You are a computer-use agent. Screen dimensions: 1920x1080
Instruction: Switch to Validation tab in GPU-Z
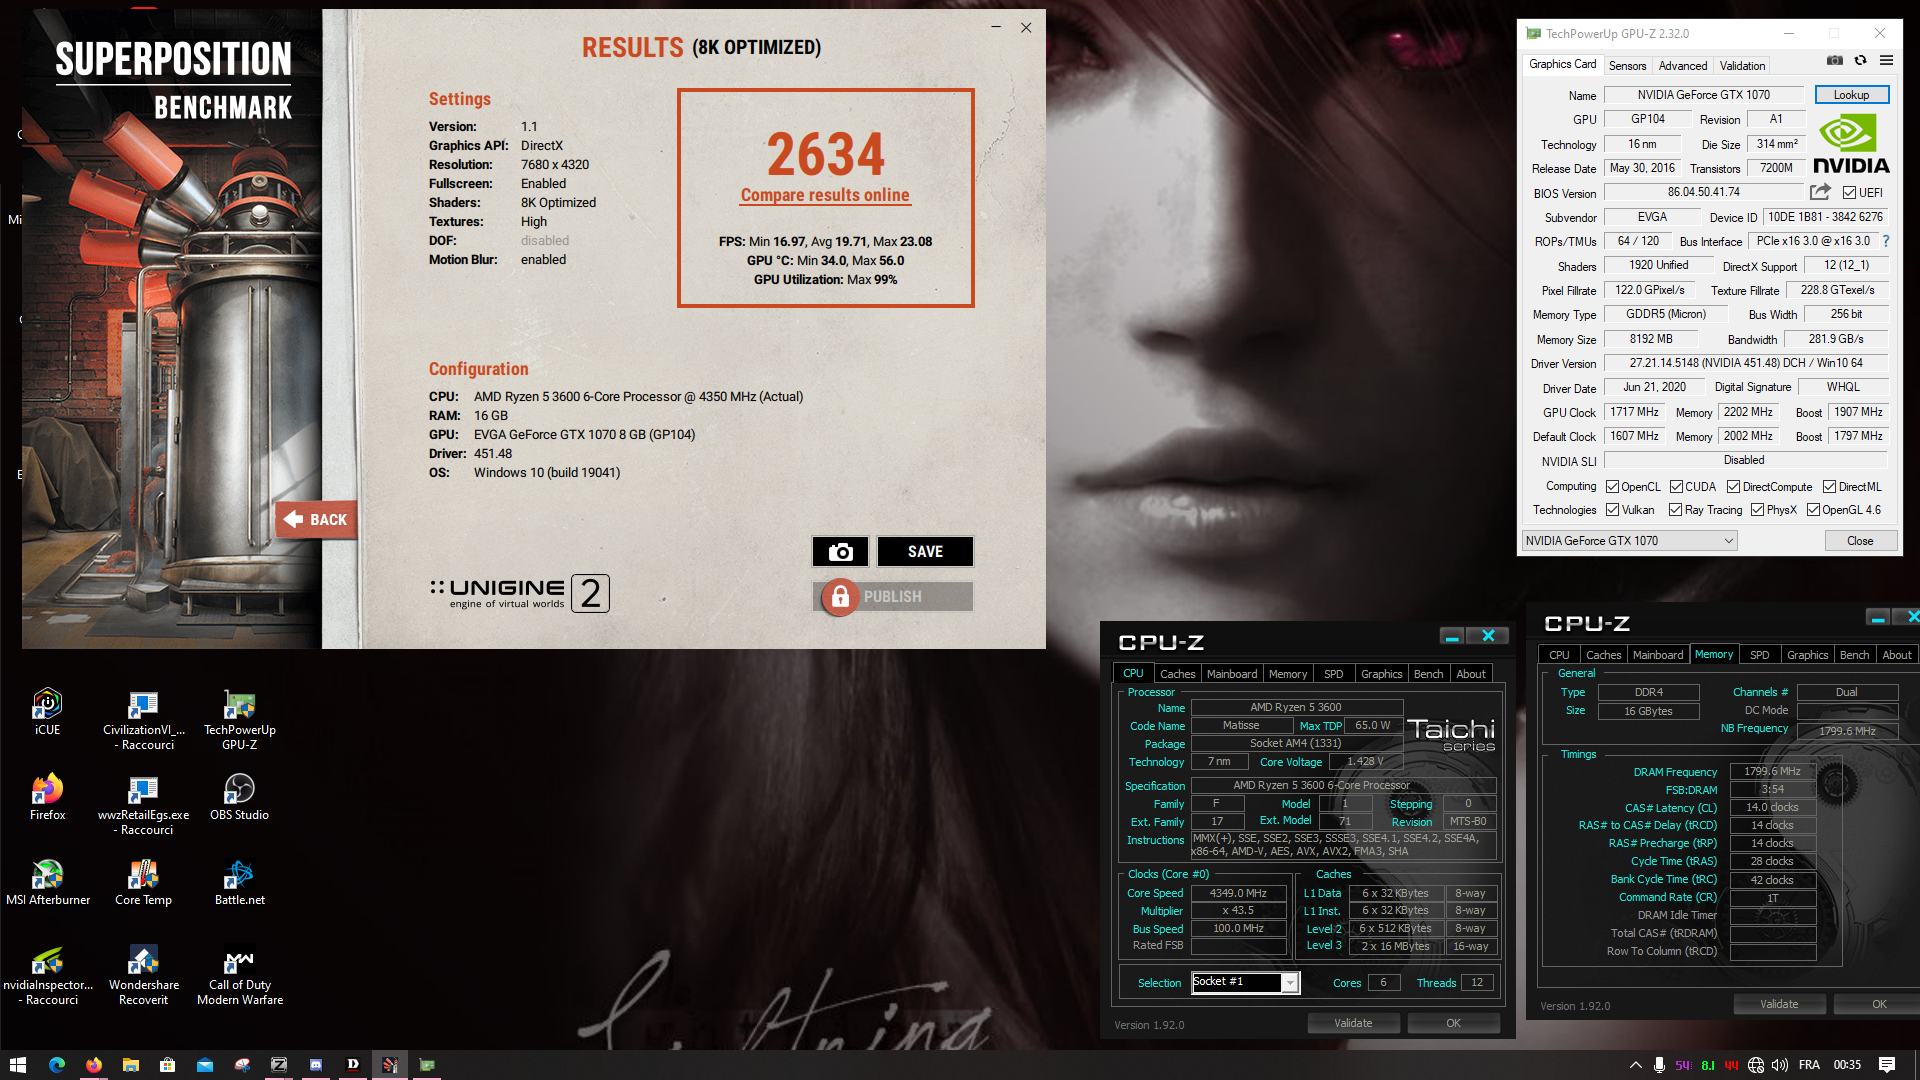[x=1742, y=66]
